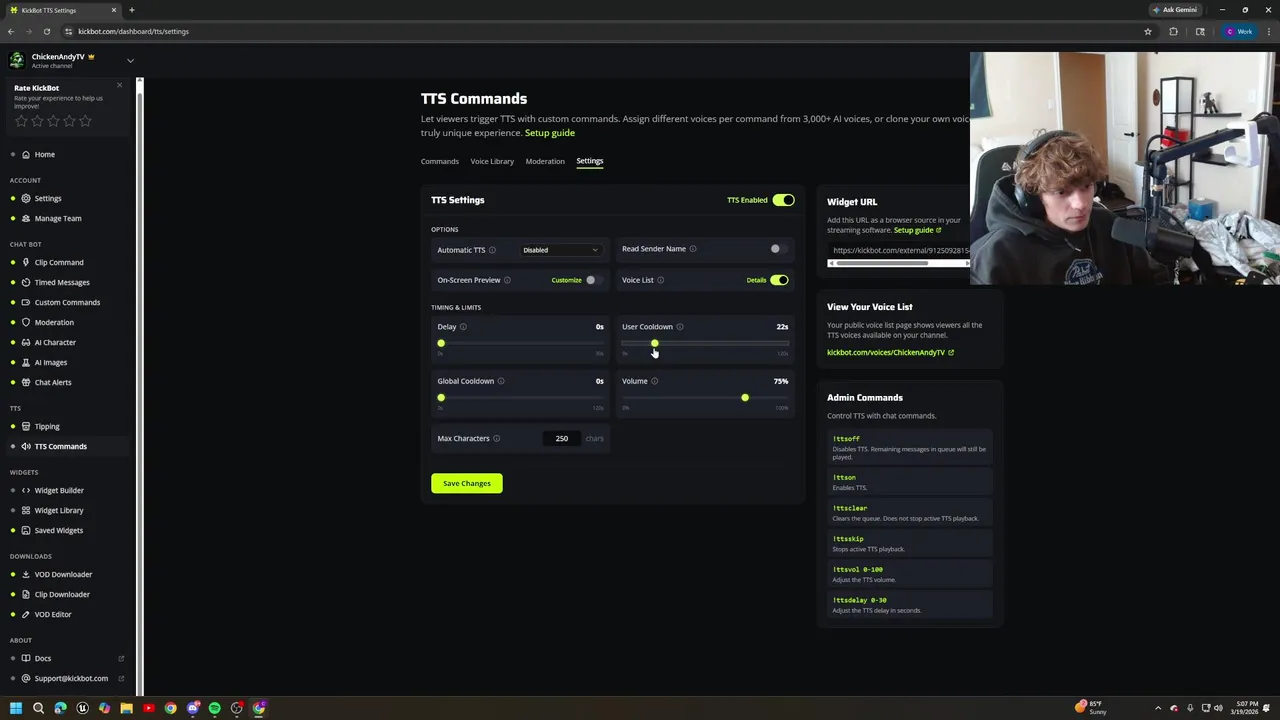Open Setup guide link in page header

pos(550,133)
